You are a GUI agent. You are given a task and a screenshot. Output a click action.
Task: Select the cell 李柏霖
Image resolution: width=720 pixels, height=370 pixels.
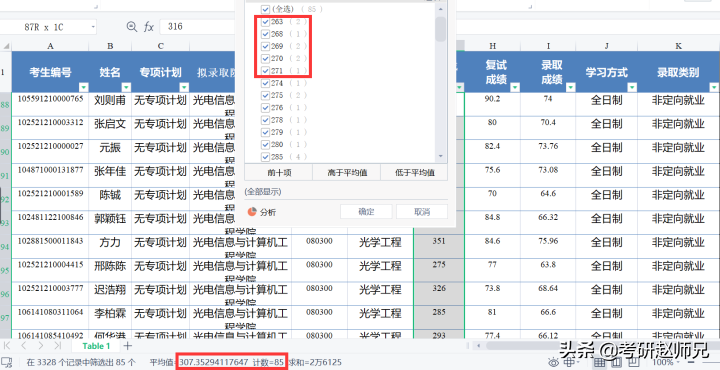click(x=110, y=318)
